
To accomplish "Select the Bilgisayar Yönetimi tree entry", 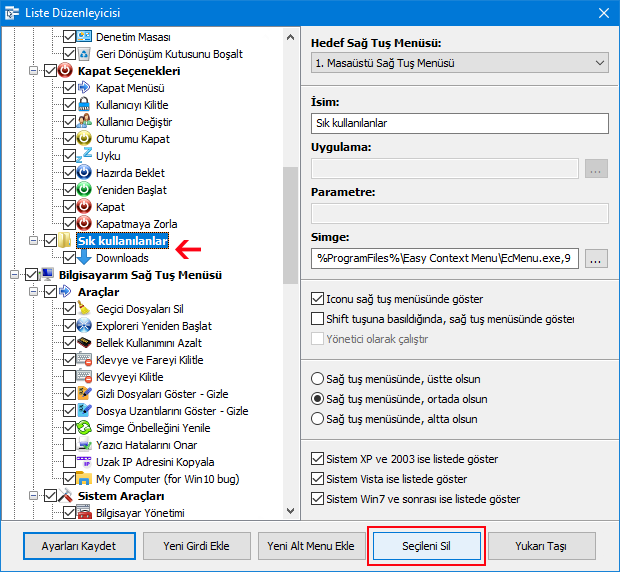I will tap(137, 513).
